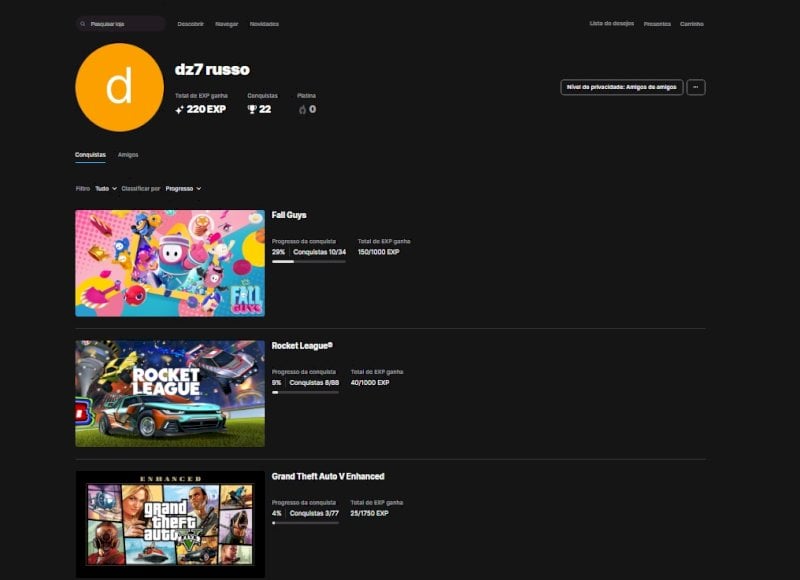
Task: Open Lista de desejos link
Action: [x=612, y=23]
